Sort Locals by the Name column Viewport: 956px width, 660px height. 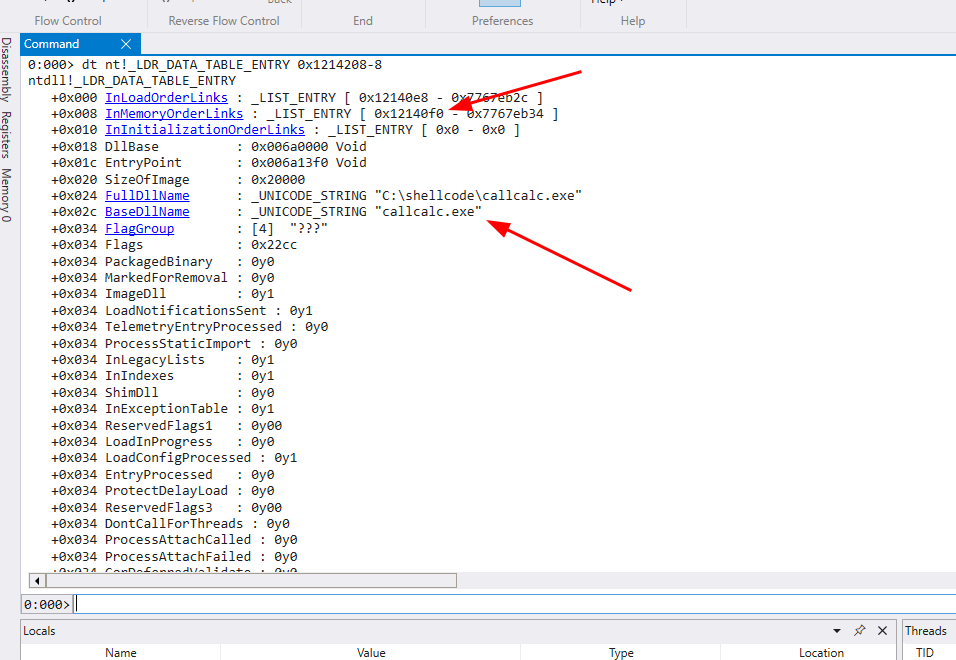point(121,652)
